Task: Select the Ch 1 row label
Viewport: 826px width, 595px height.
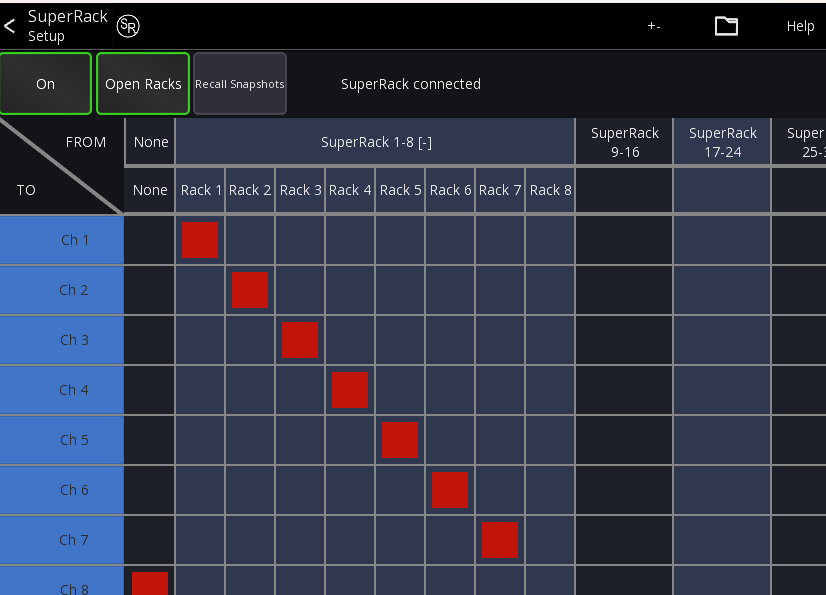Action: point(62,240)
